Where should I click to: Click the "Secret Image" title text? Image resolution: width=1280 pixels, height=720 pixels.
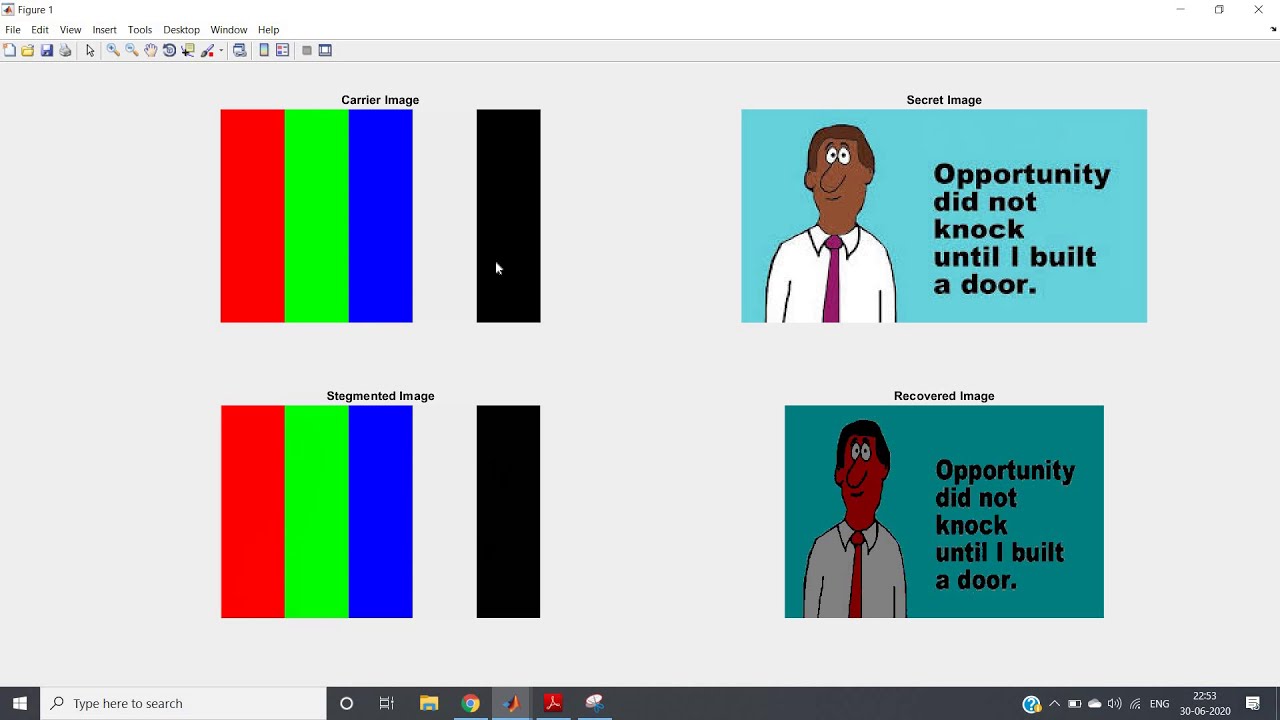pos(944,100)
